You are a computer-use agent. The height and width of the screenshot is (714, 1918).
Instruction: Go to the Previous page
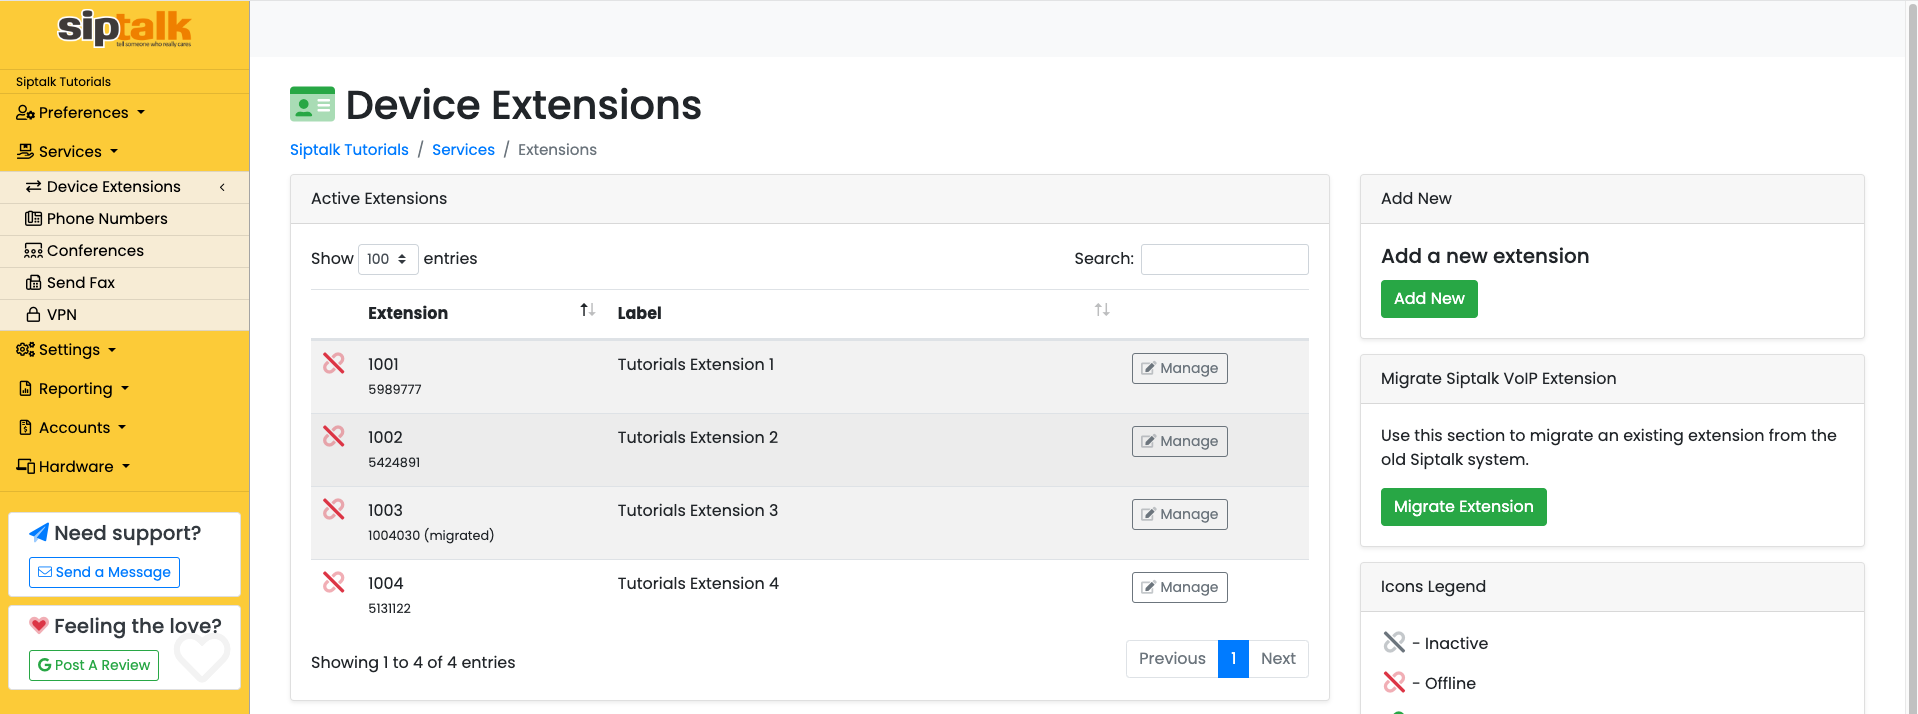pyautogui.click(x=1172, y=658)
